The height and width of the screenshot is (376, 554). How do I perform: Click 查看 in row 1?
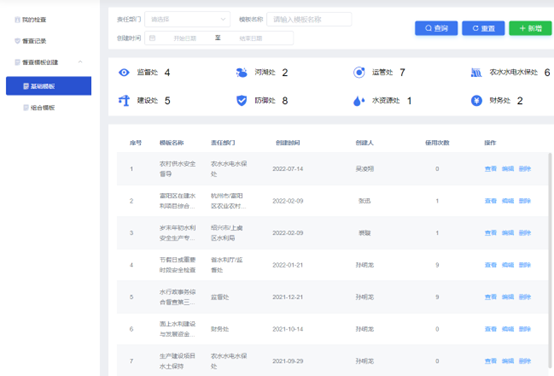tap(490, 169)
